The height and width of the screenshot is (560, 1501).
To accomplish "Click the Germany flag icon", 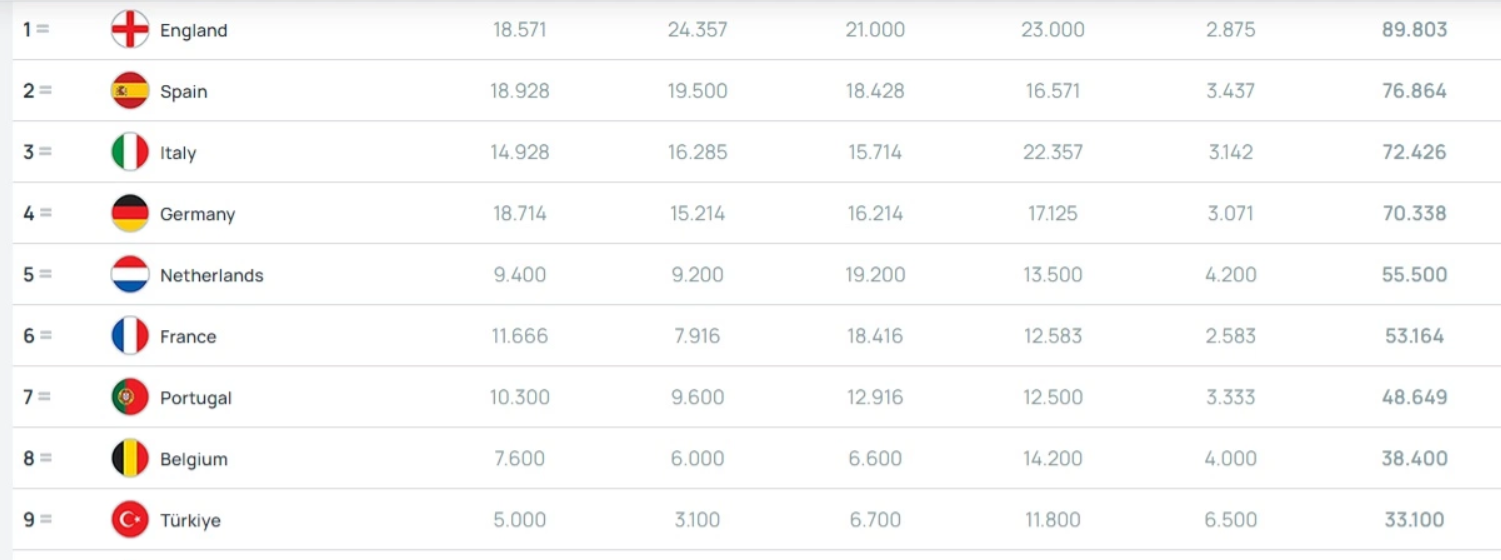I will pyautogui.click(x=130, y=213).
